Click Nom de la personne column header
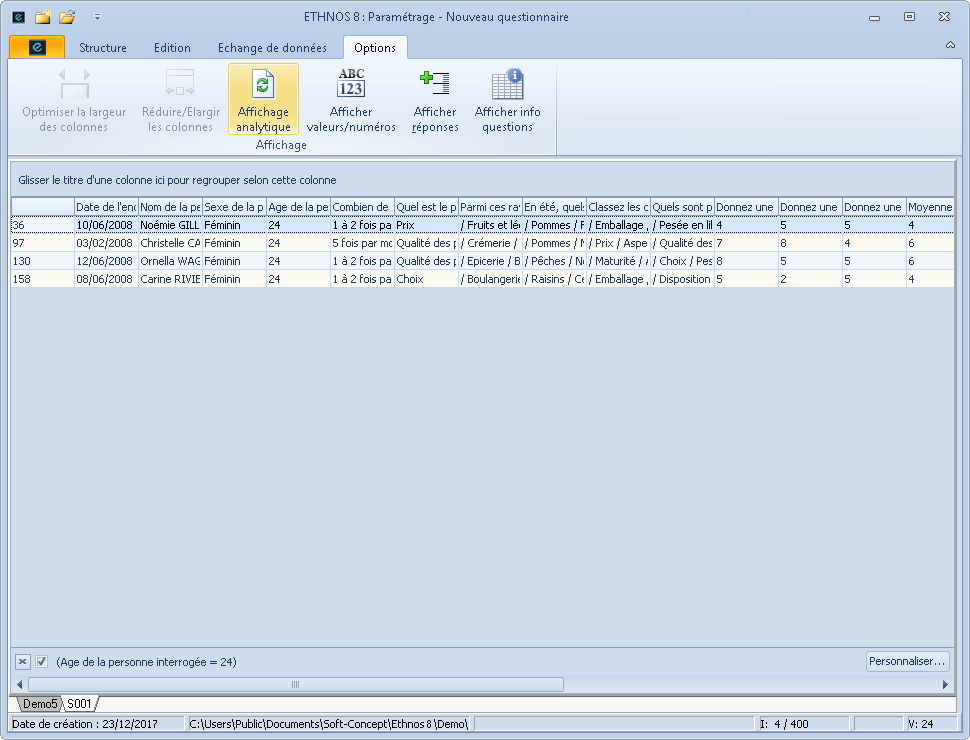The image size is (970, 740). pos(170,207)
